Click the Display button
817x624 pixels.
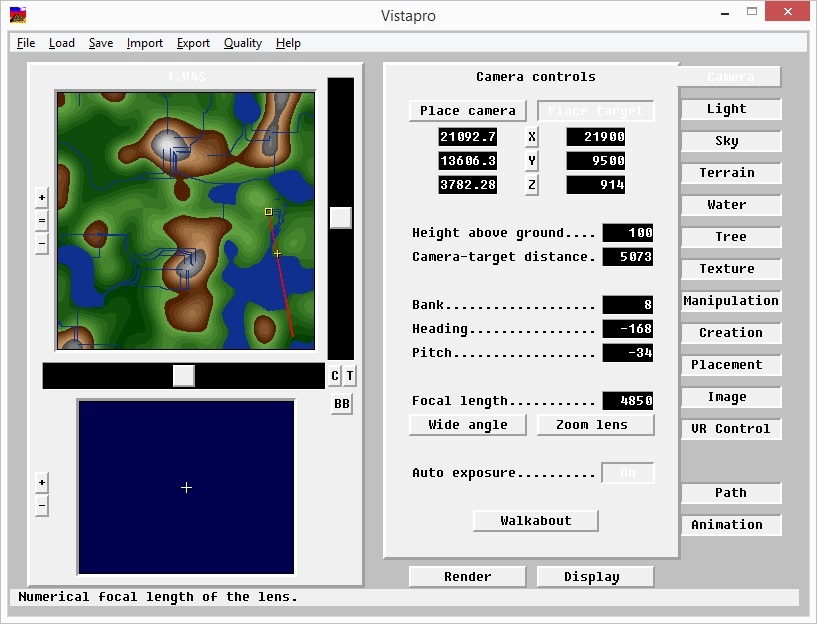tap(596, 577)
